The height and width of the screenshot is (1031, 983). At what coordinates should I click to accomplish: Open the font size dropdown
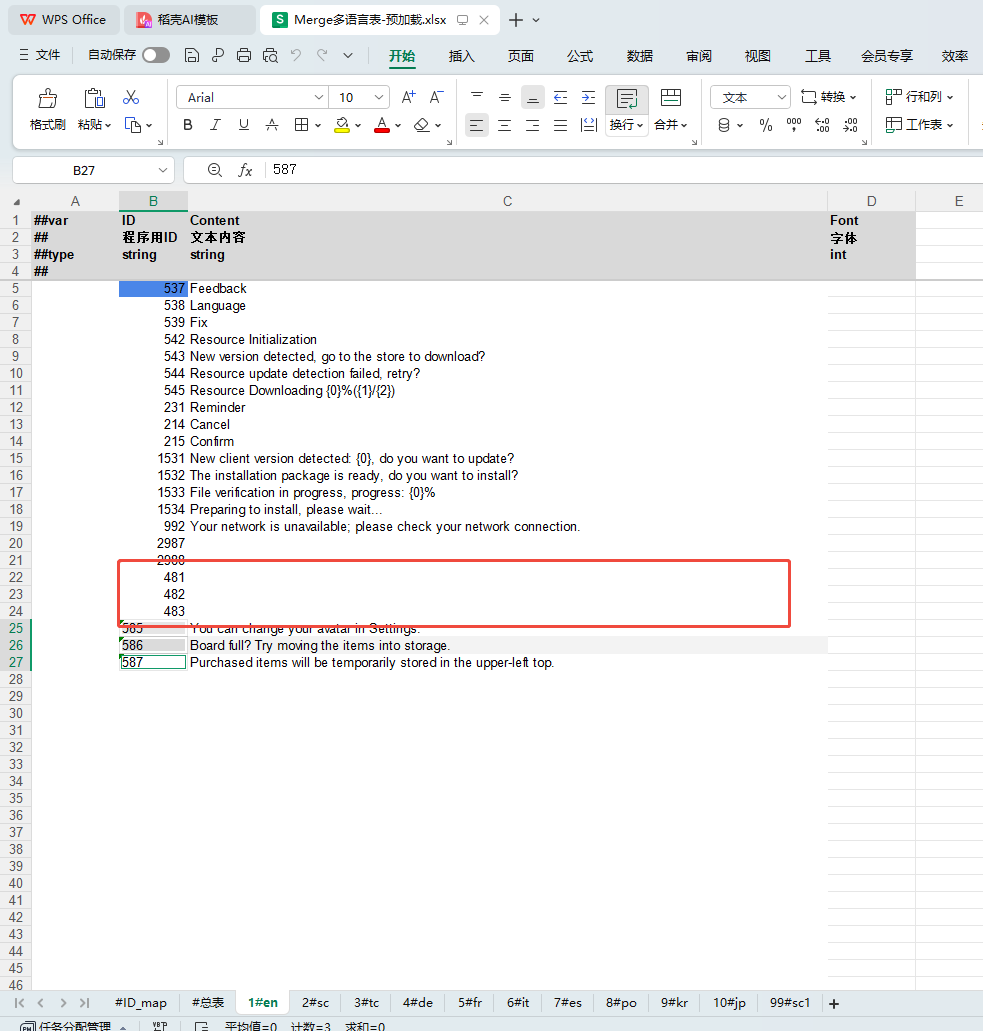pyautogui.click(x=379, y=97)
